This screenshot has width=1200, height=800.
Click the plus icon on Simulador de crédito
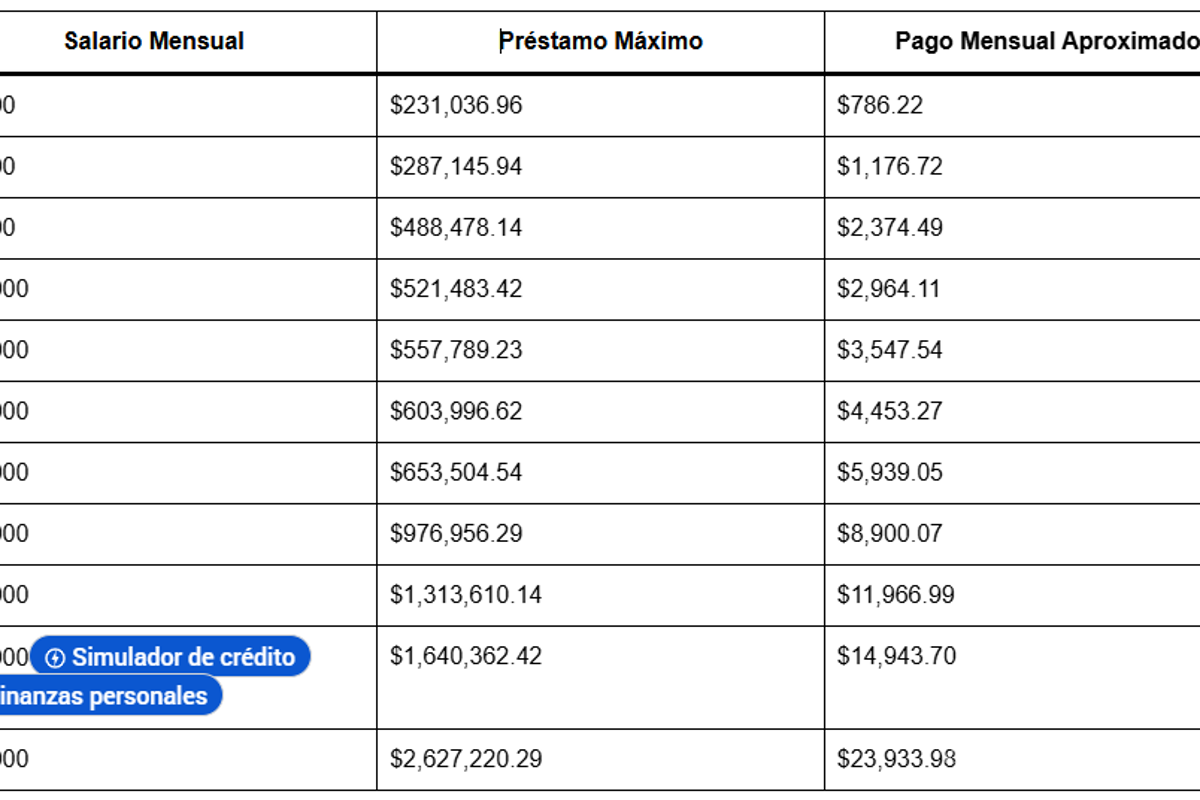click(56, 658)
